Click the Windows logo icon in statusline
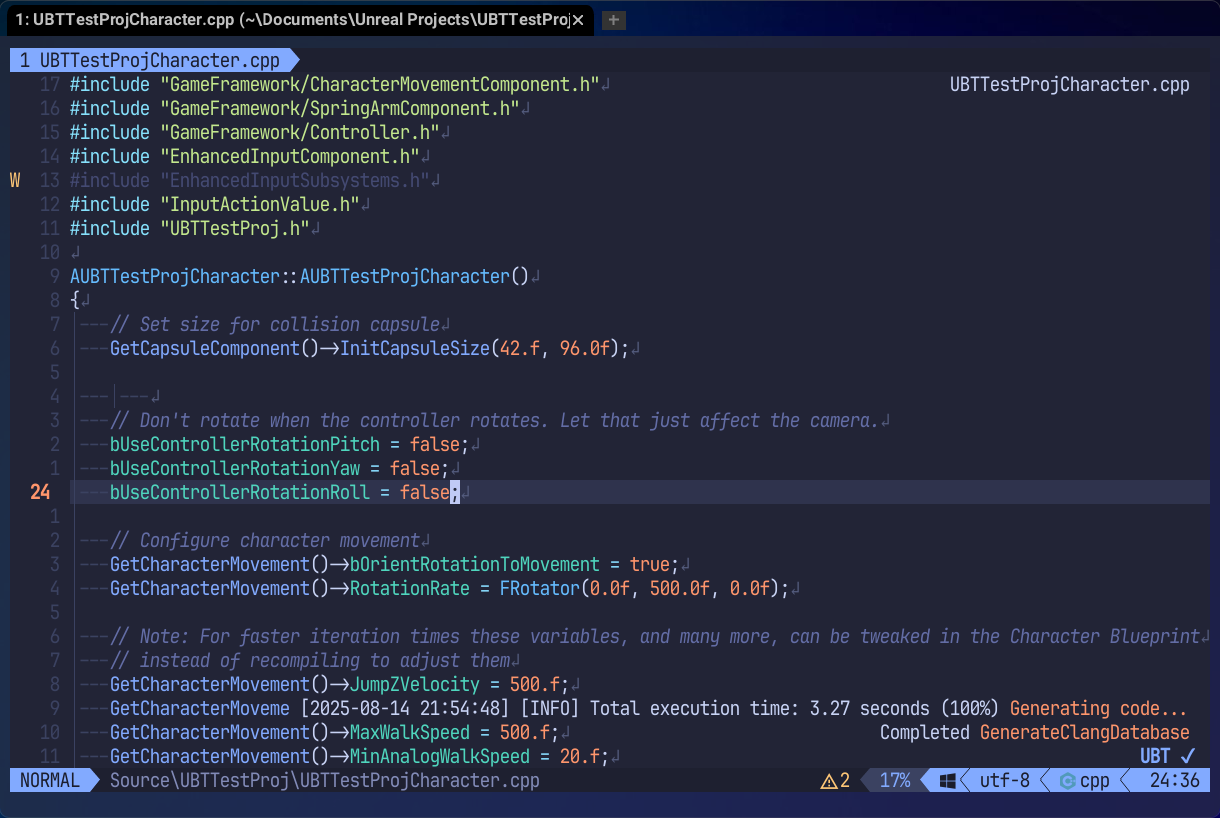The height and width of the screenshot is (818, 1220). tap(947, 781)
